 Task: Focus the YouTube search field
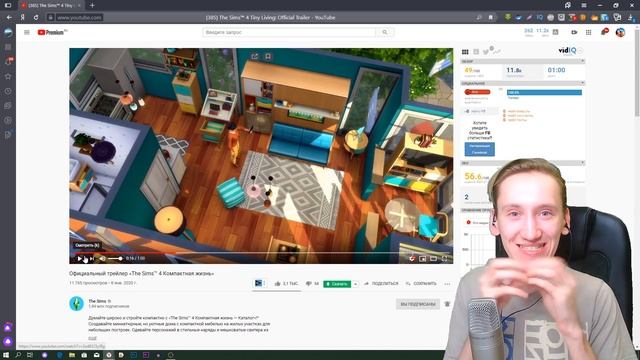[x=289, y=32]
